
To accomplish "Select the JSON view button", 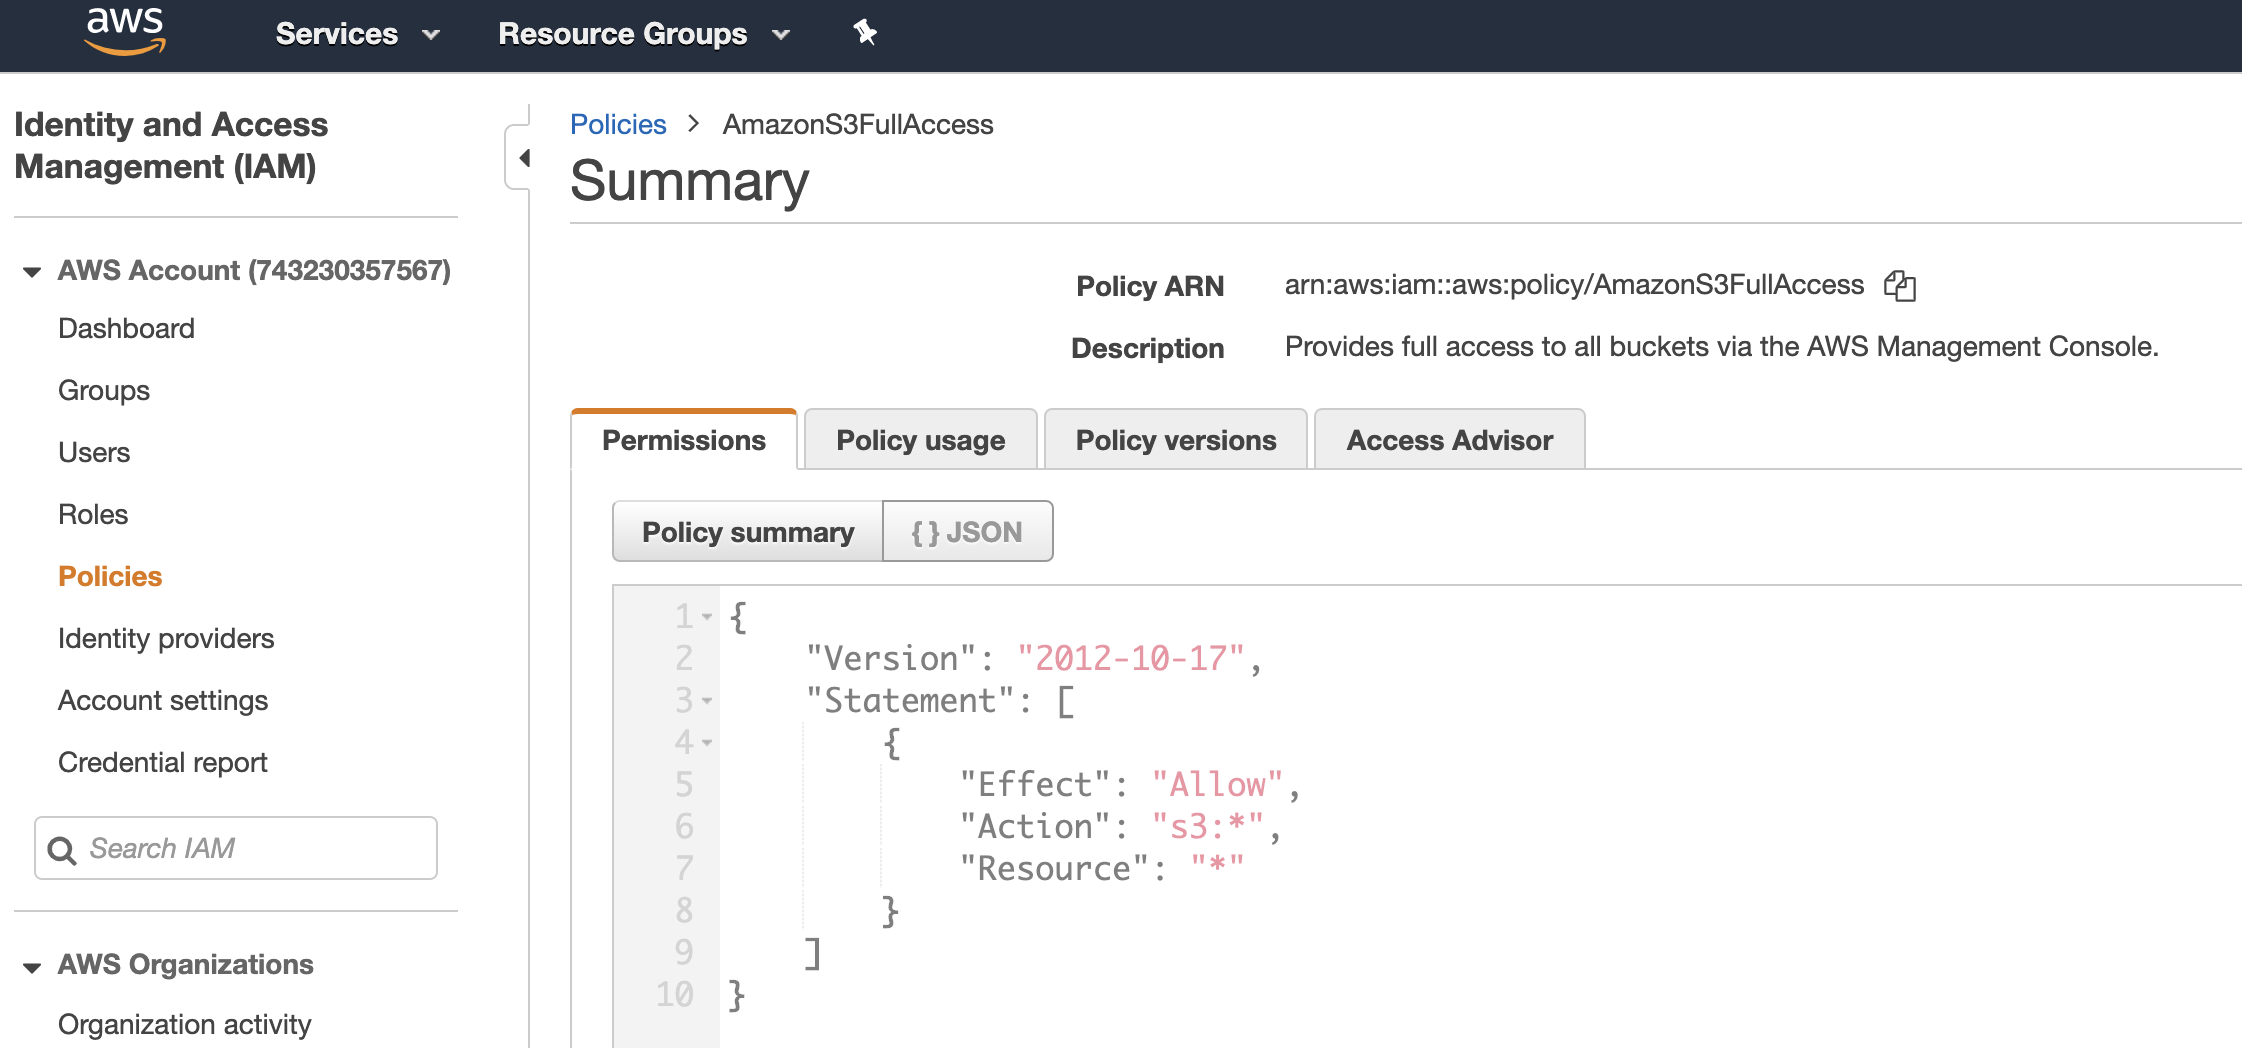I will click(967, 532).
